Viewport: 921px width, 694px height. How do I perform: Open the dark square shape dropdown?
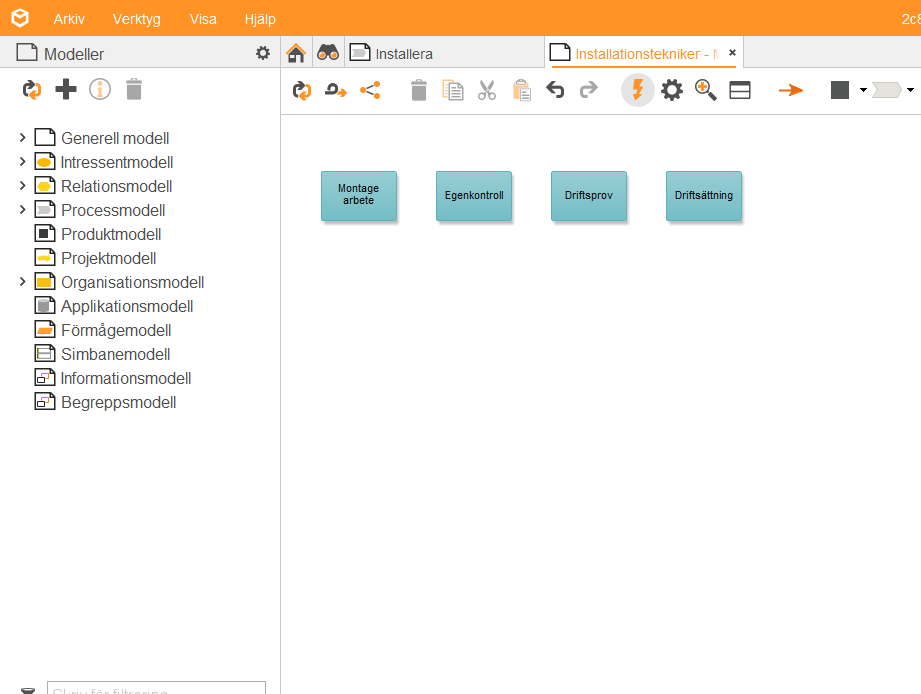862,91
